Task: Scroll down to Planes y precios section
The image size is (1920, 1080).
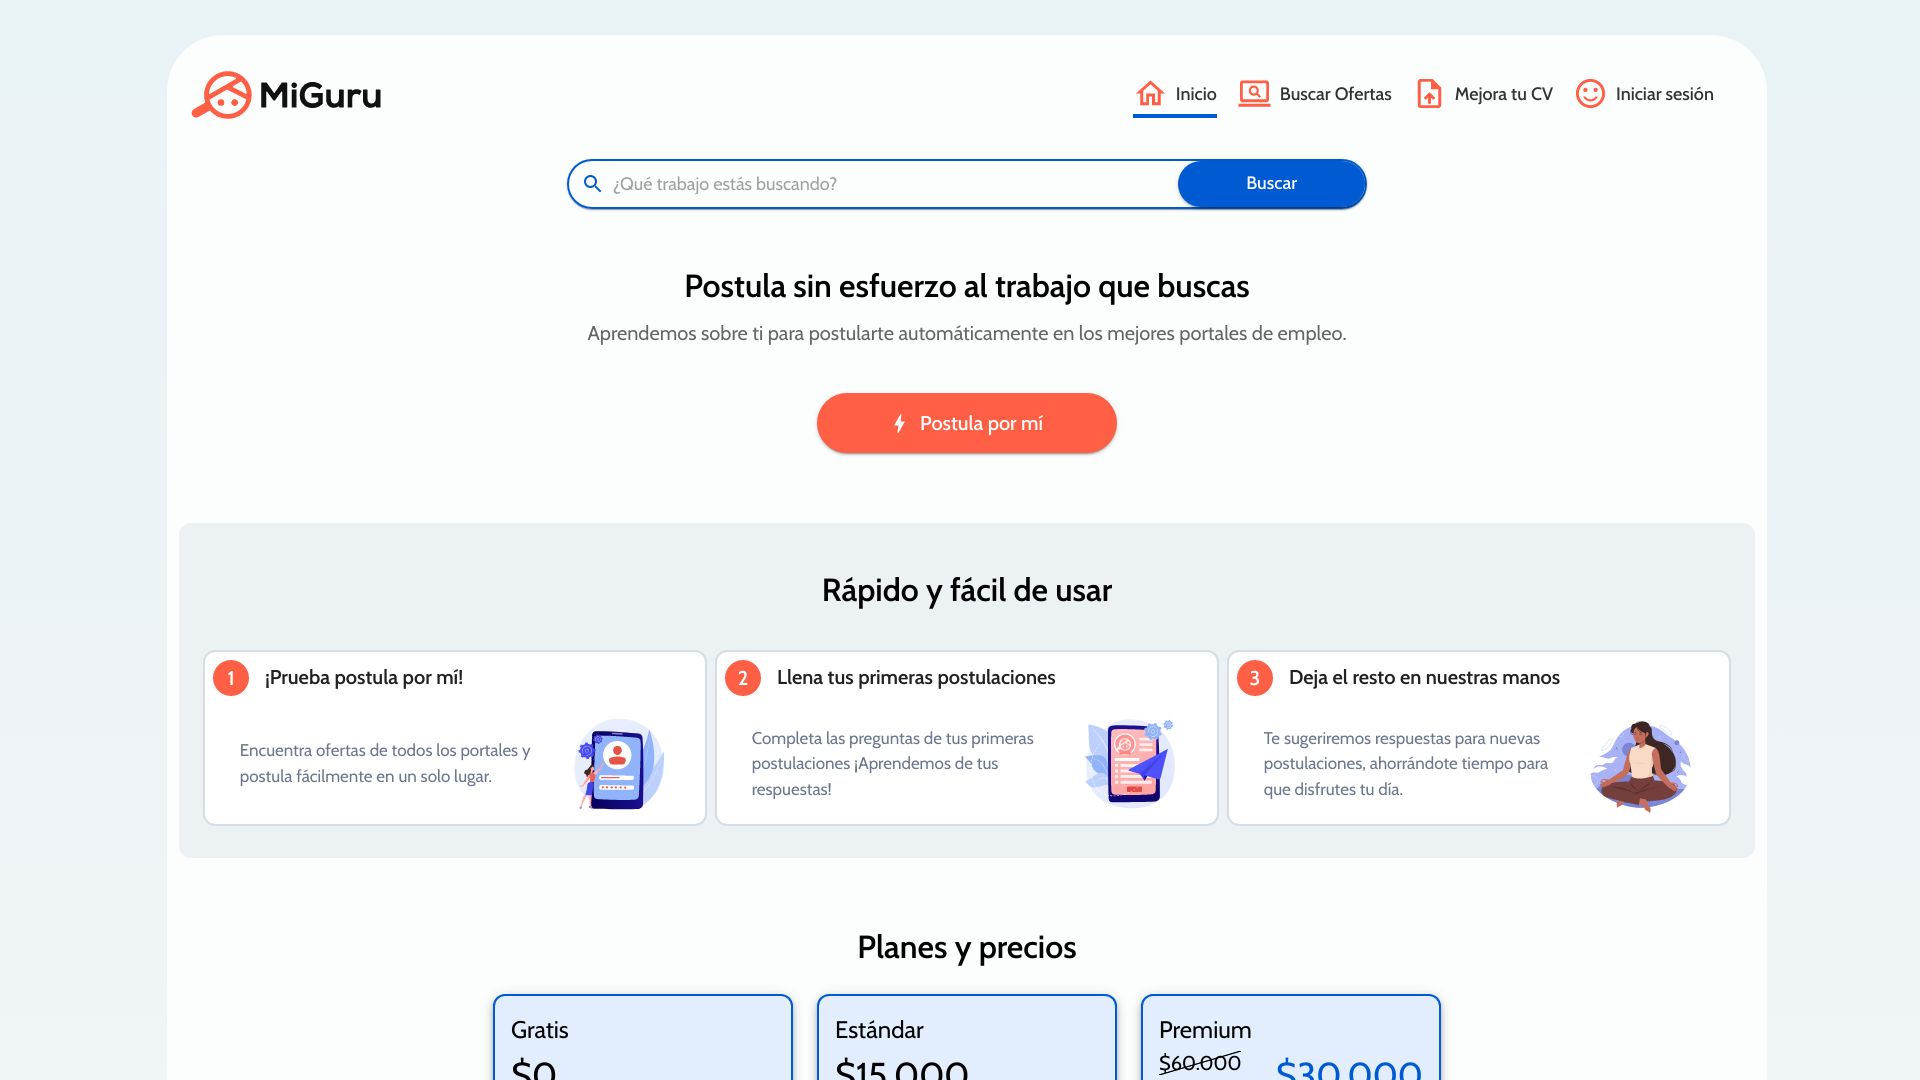Action: 965,947
